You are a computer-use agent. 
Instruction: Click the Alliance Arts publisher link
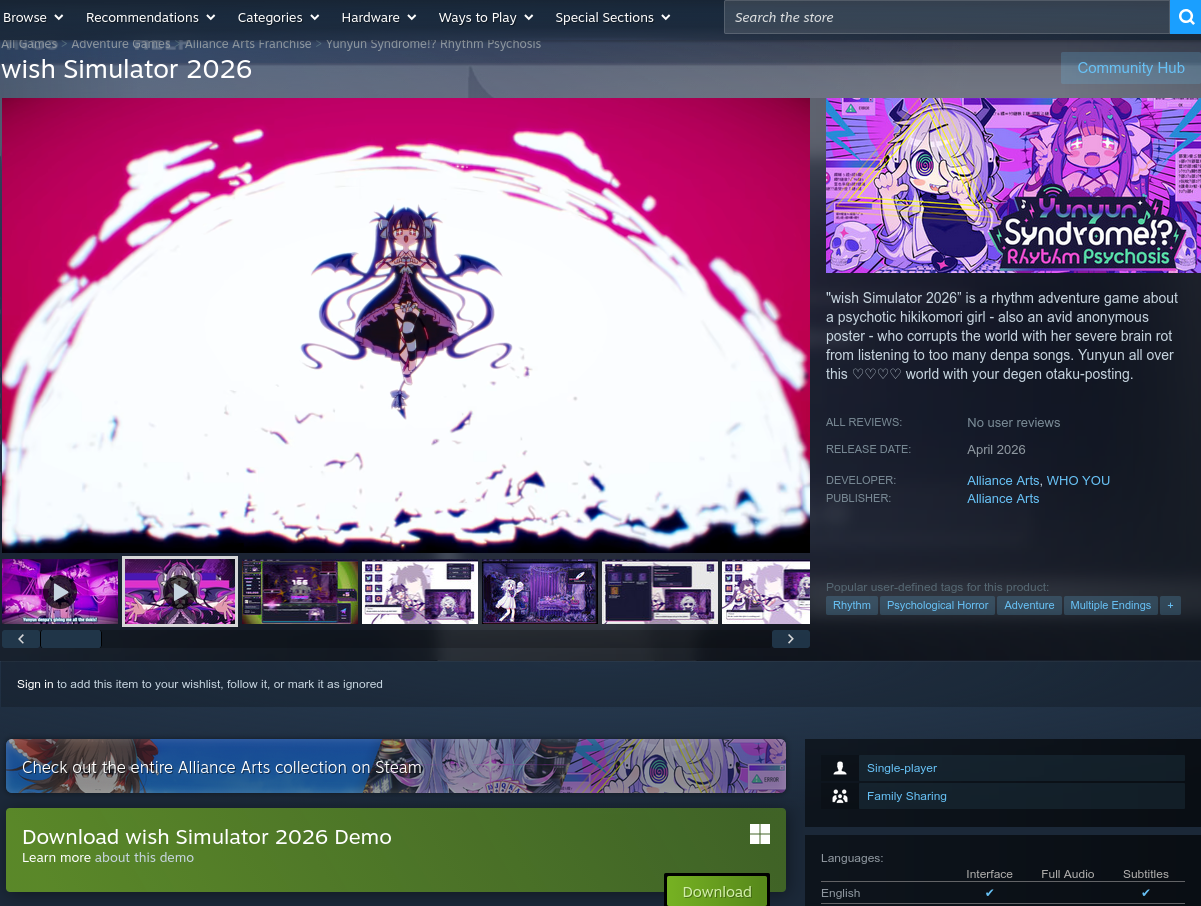pyautogui.click(x=1003, y=498)
